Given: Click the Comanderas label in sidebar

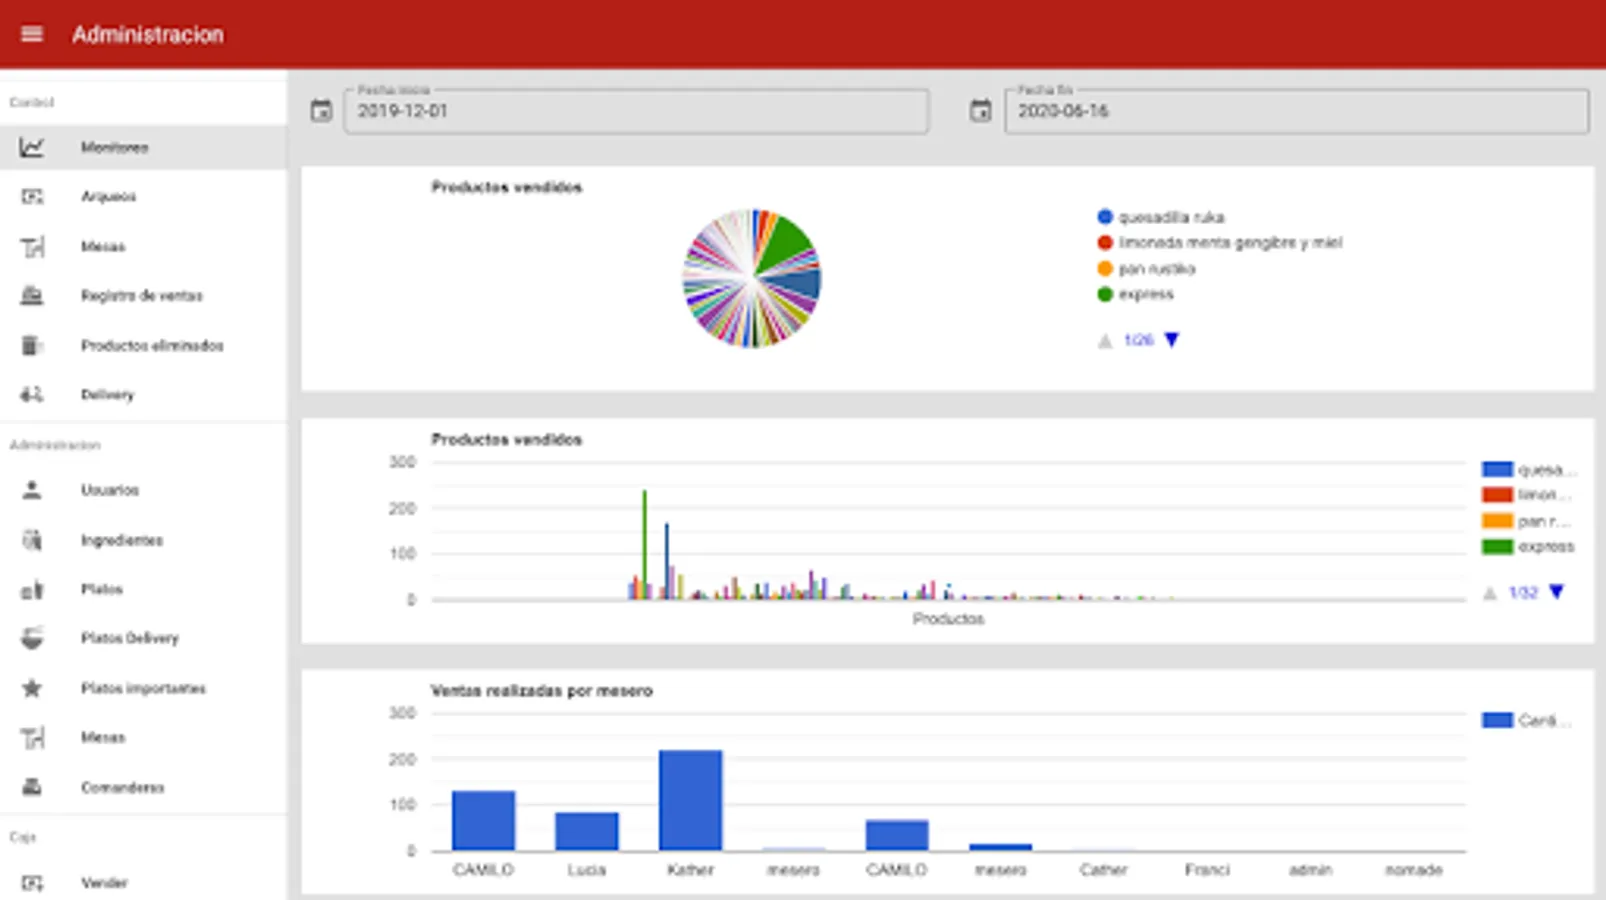Looking at the screenshot, I should pyautogui.click(x=122, y=787).
